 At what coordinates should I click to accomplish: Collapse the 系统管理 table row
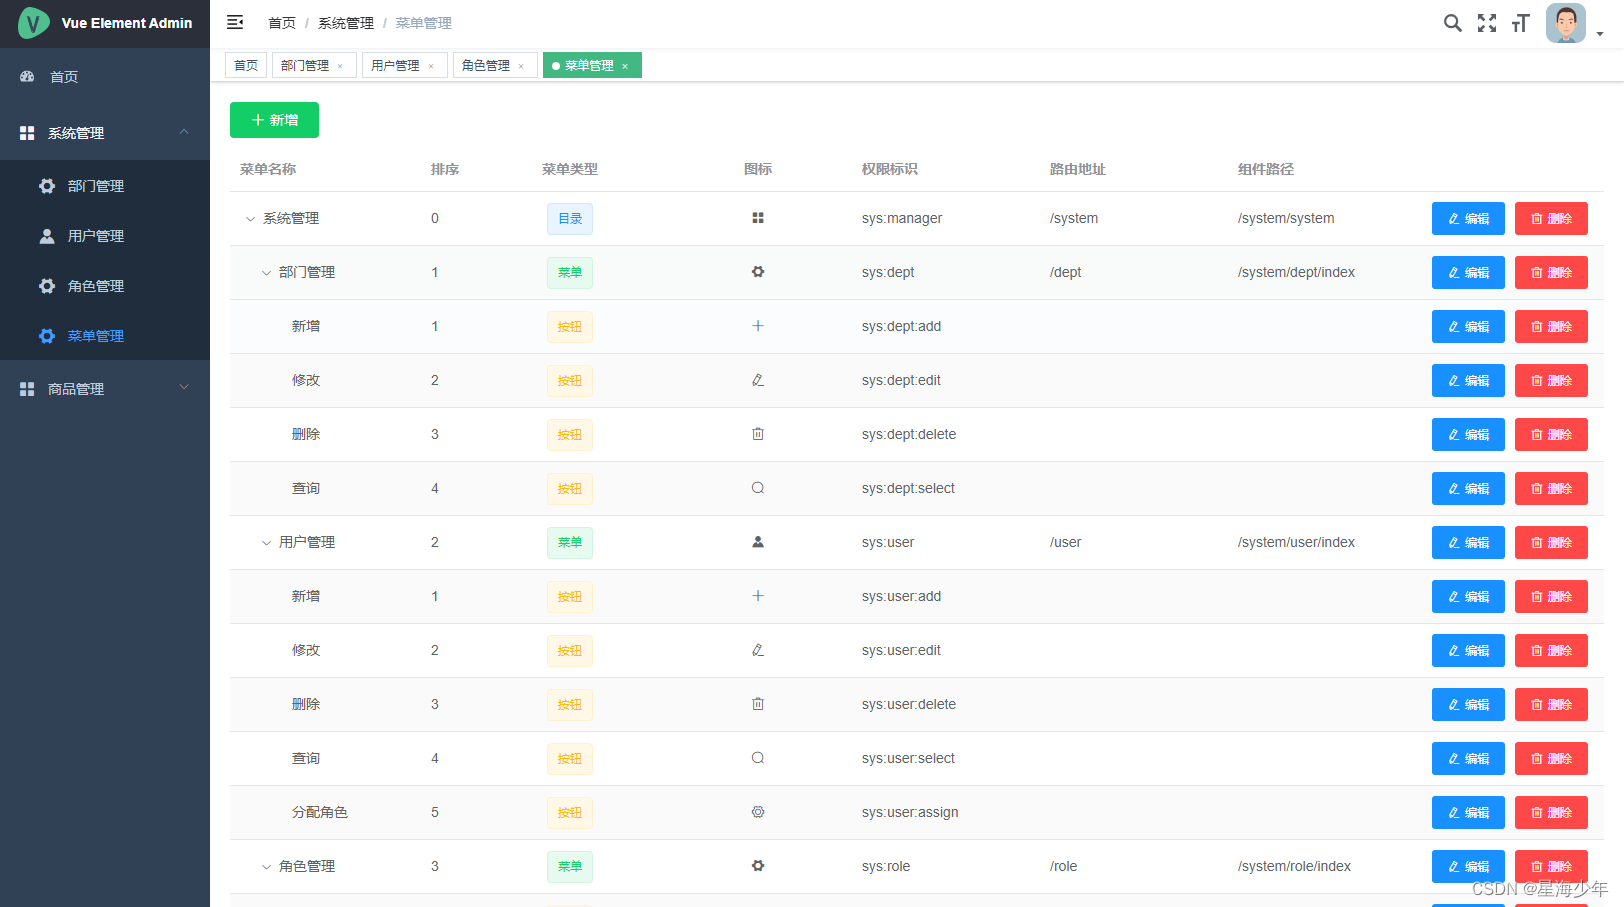pos(250,219)
